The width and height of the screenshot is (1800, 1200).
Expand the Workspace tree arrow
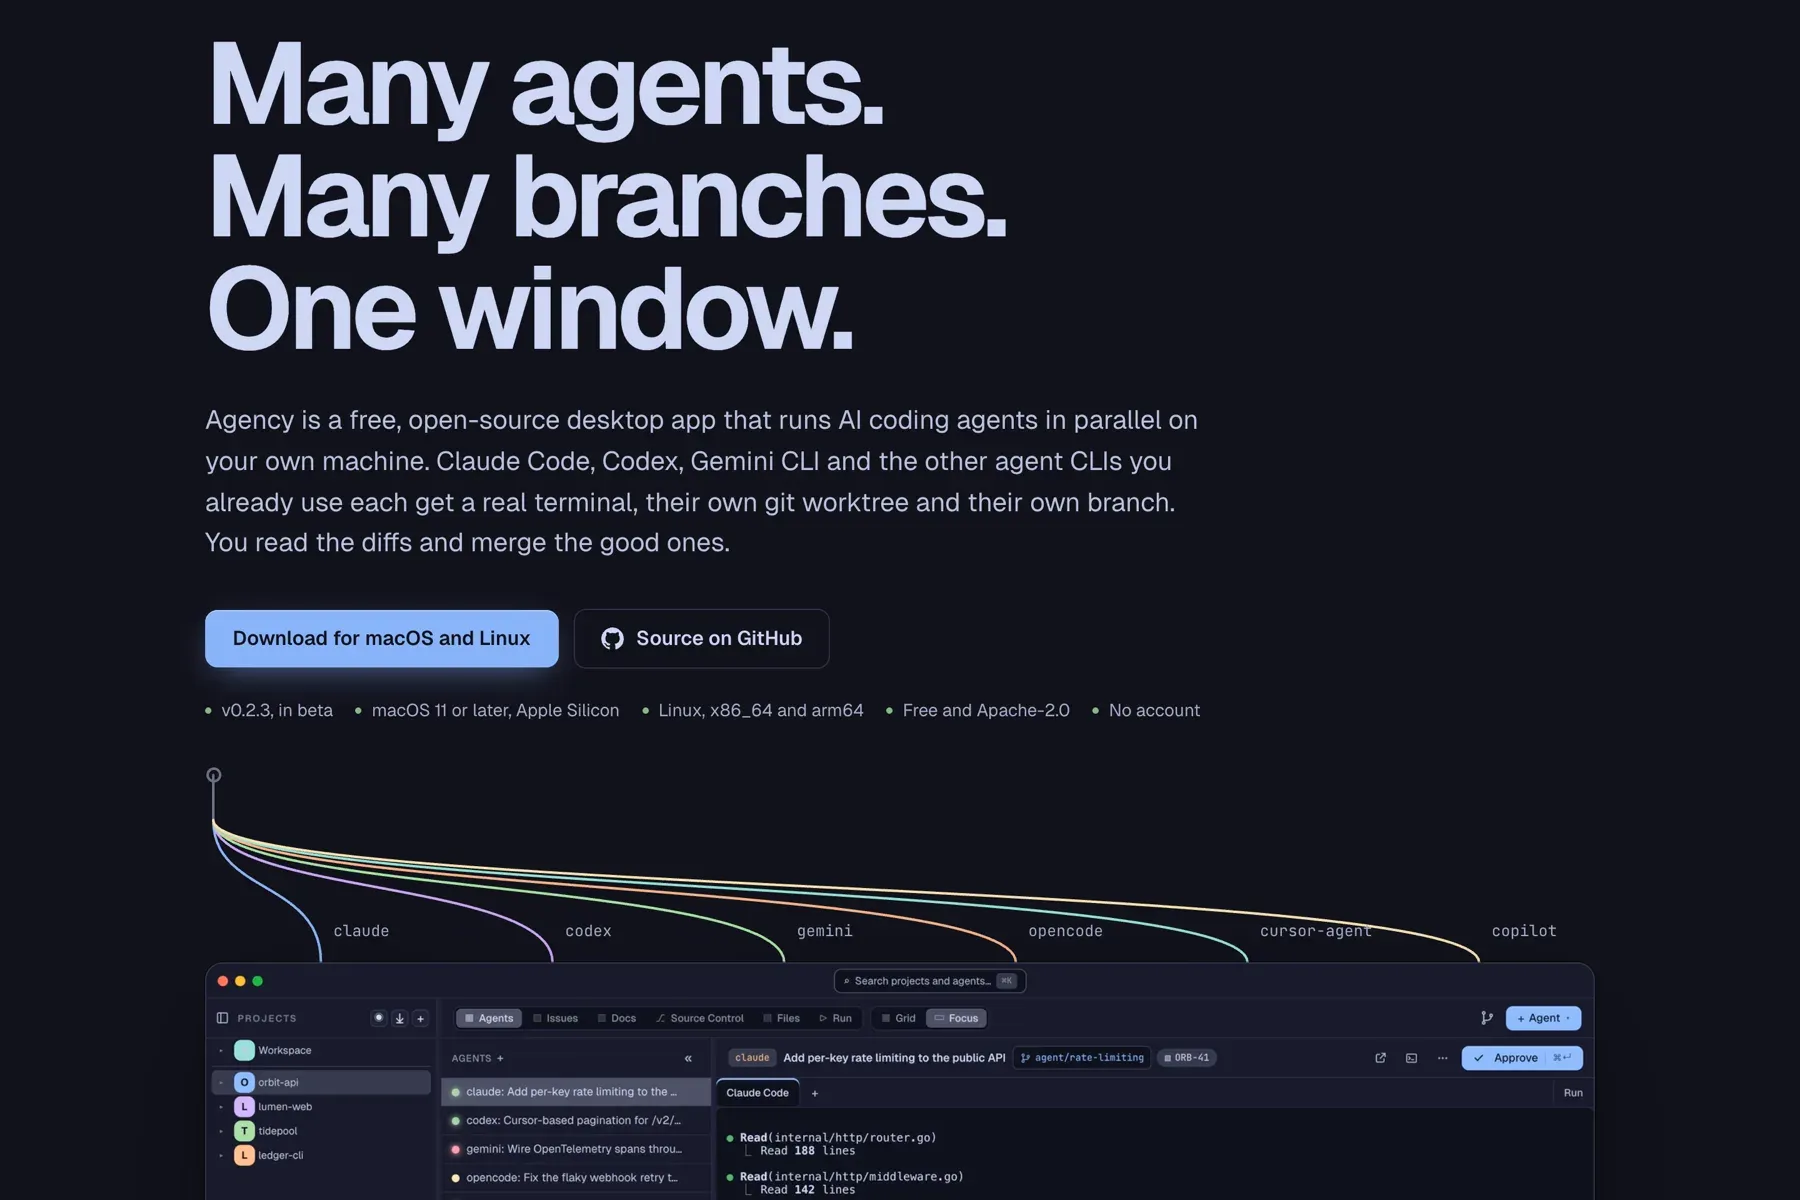tap(221, 1051)
